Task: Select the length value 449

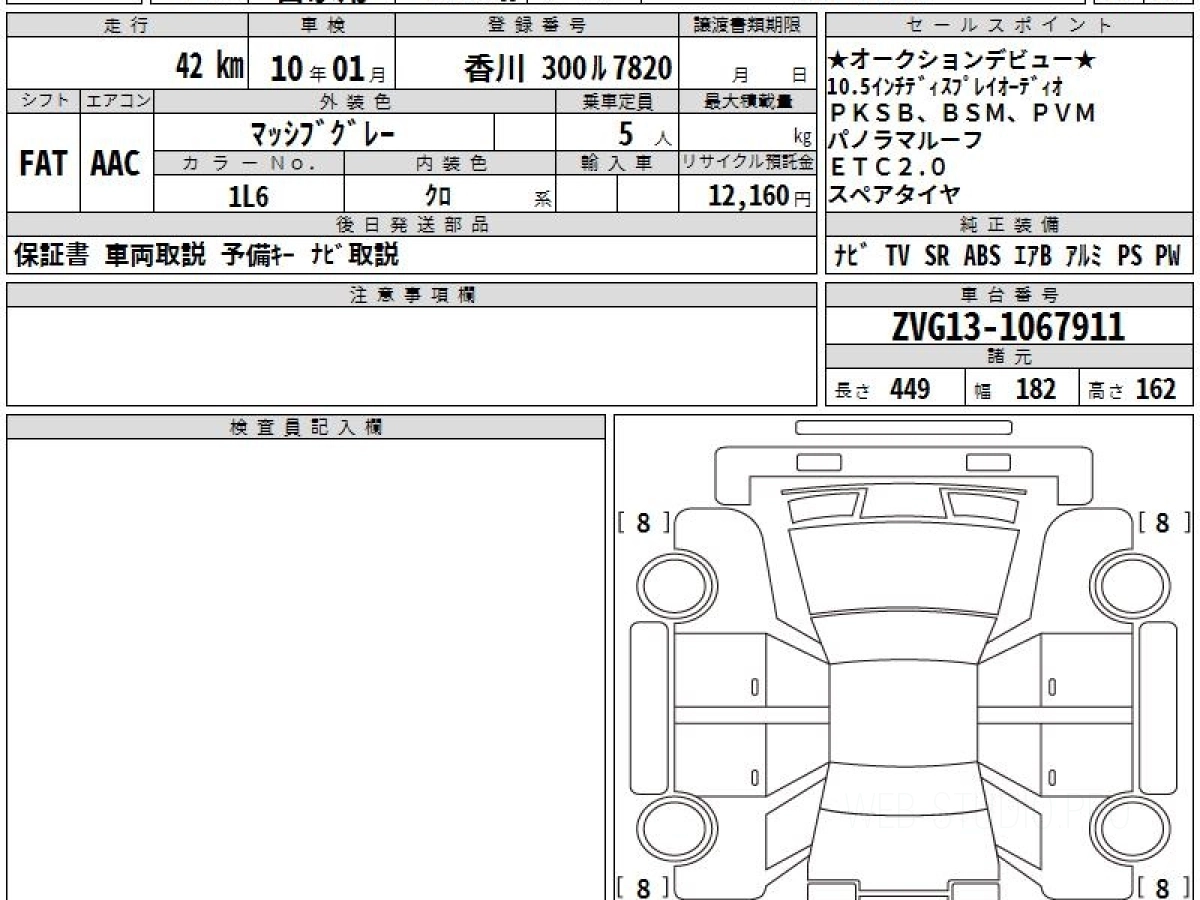Action: [910, 389]
